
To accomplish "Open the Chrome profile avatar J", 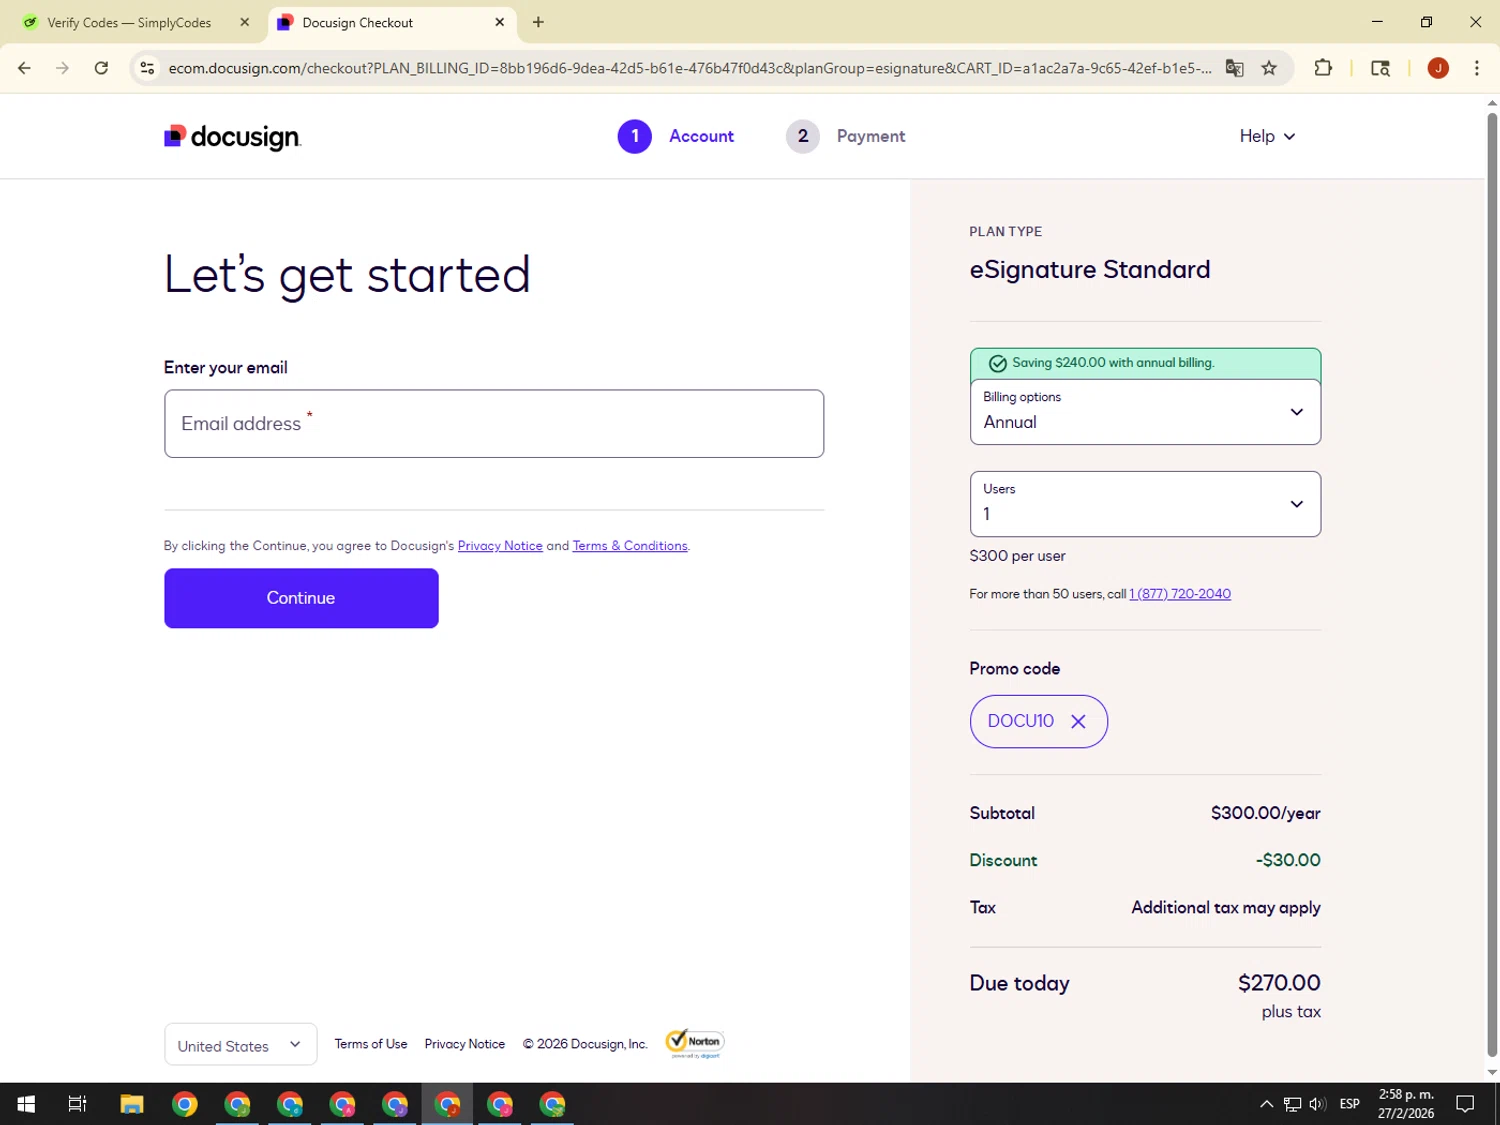I will click(1438, 68).
